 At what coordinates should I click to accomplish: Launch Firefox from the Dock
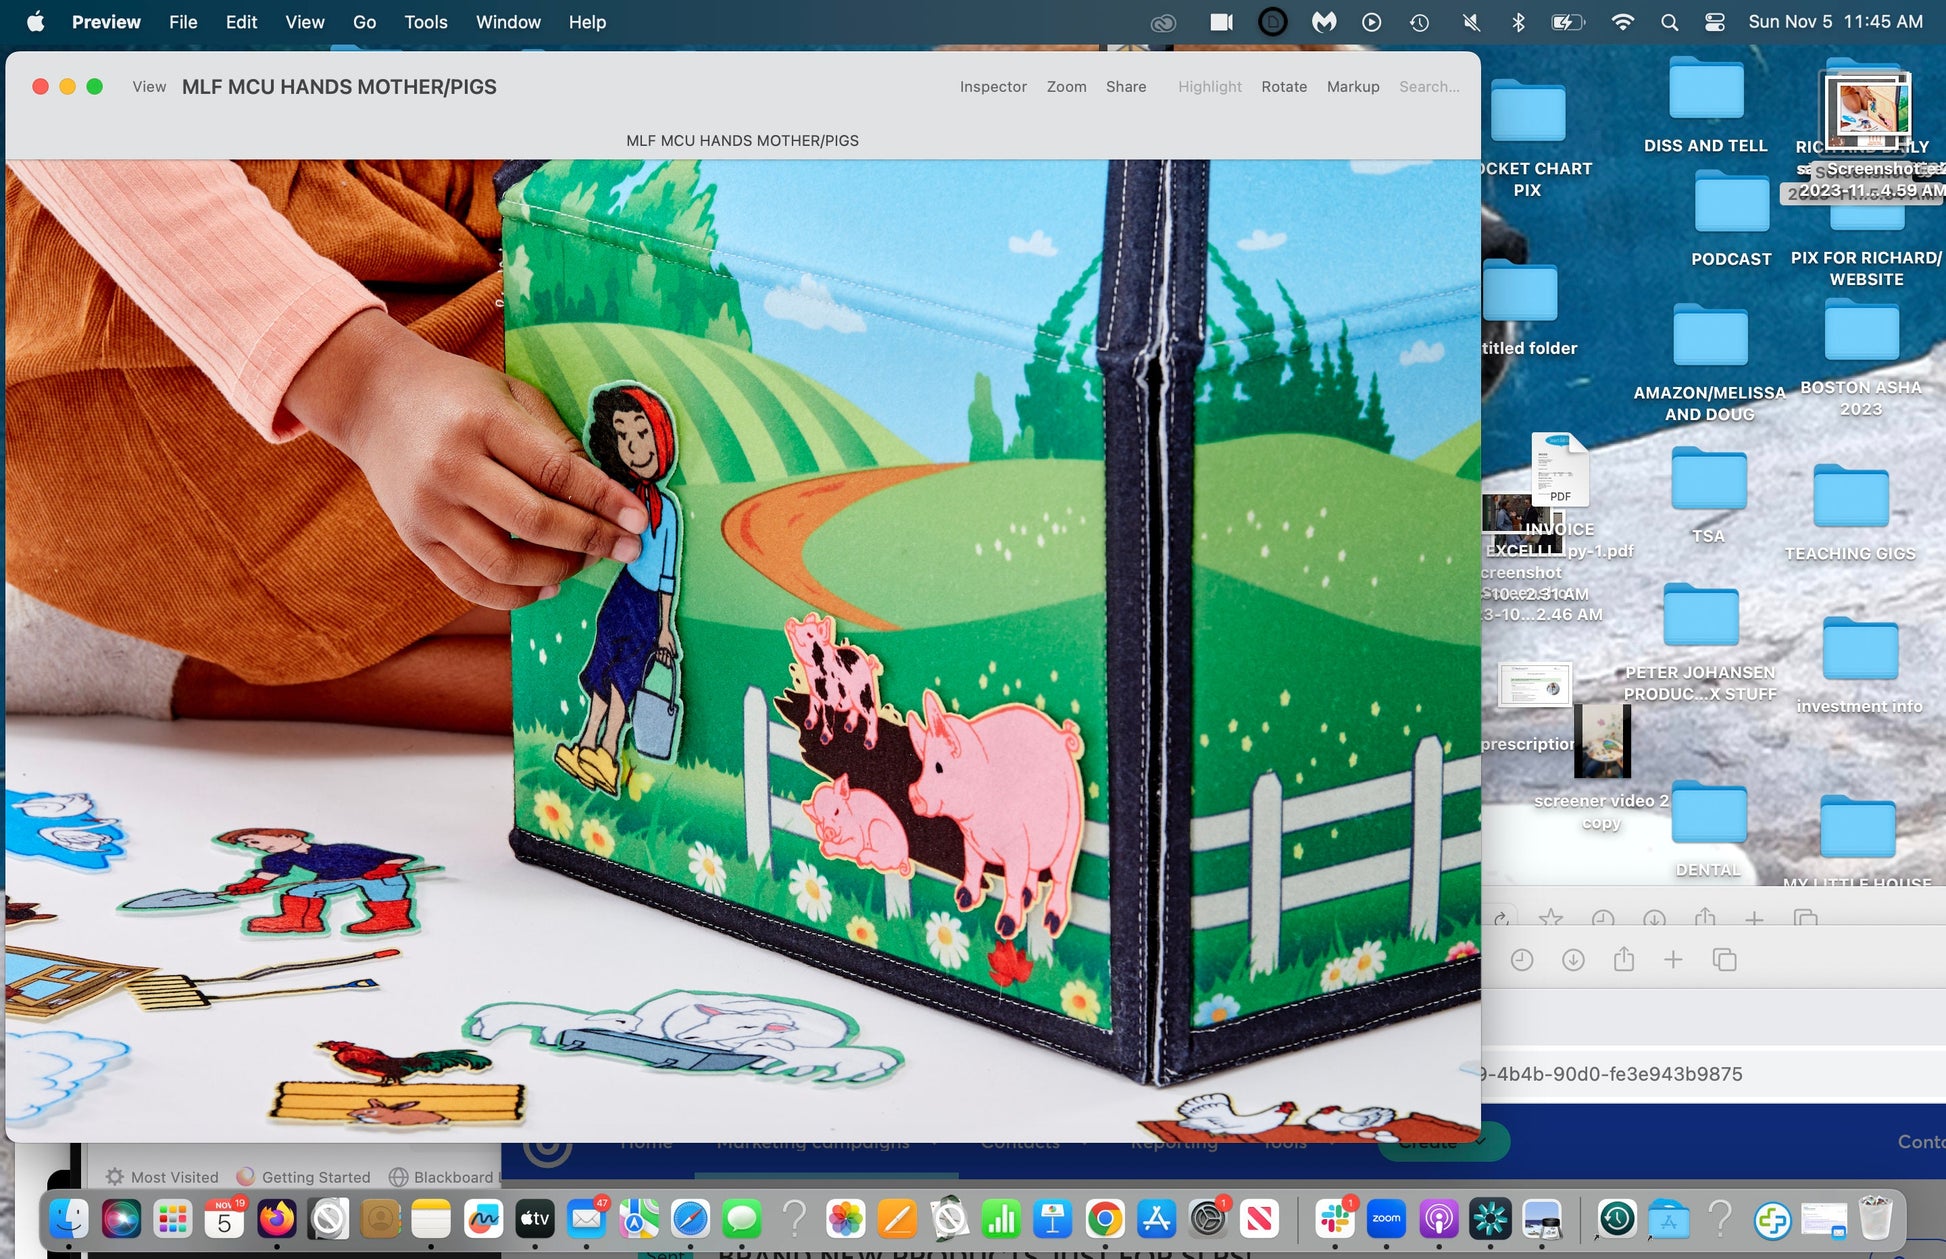pyautogui.click(x=277, y=1219)
